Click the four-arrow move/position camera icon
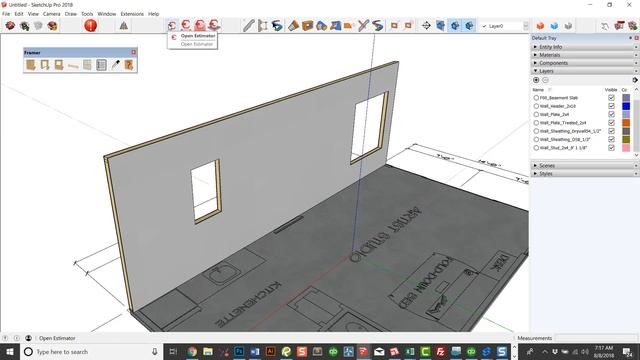The width and height of the screenshot is (640, 360). tap(426, 26)
